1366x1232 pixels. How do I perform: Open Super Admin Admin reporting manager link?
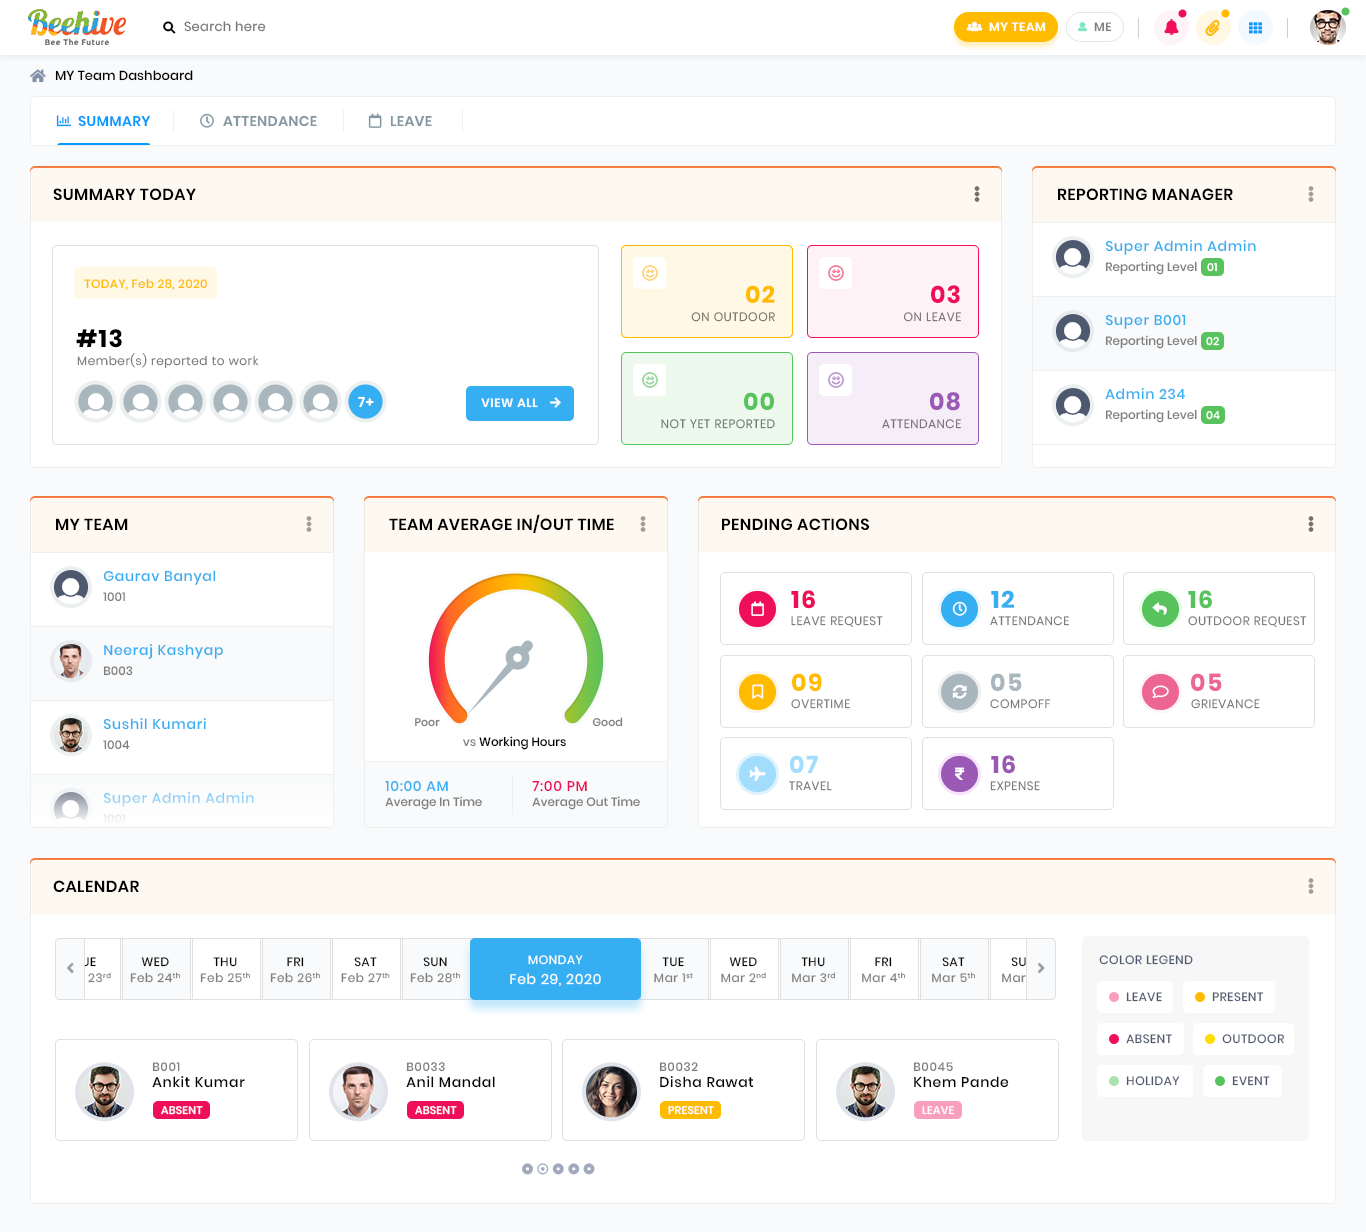(x=1180, y=246)
